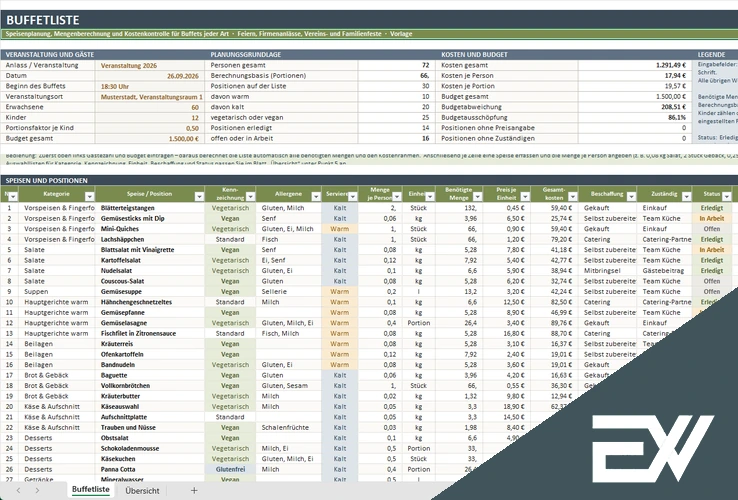Open the Preis je Einheit filter dropdown
The image size is (738, 500).
click(x=525, y=197)
